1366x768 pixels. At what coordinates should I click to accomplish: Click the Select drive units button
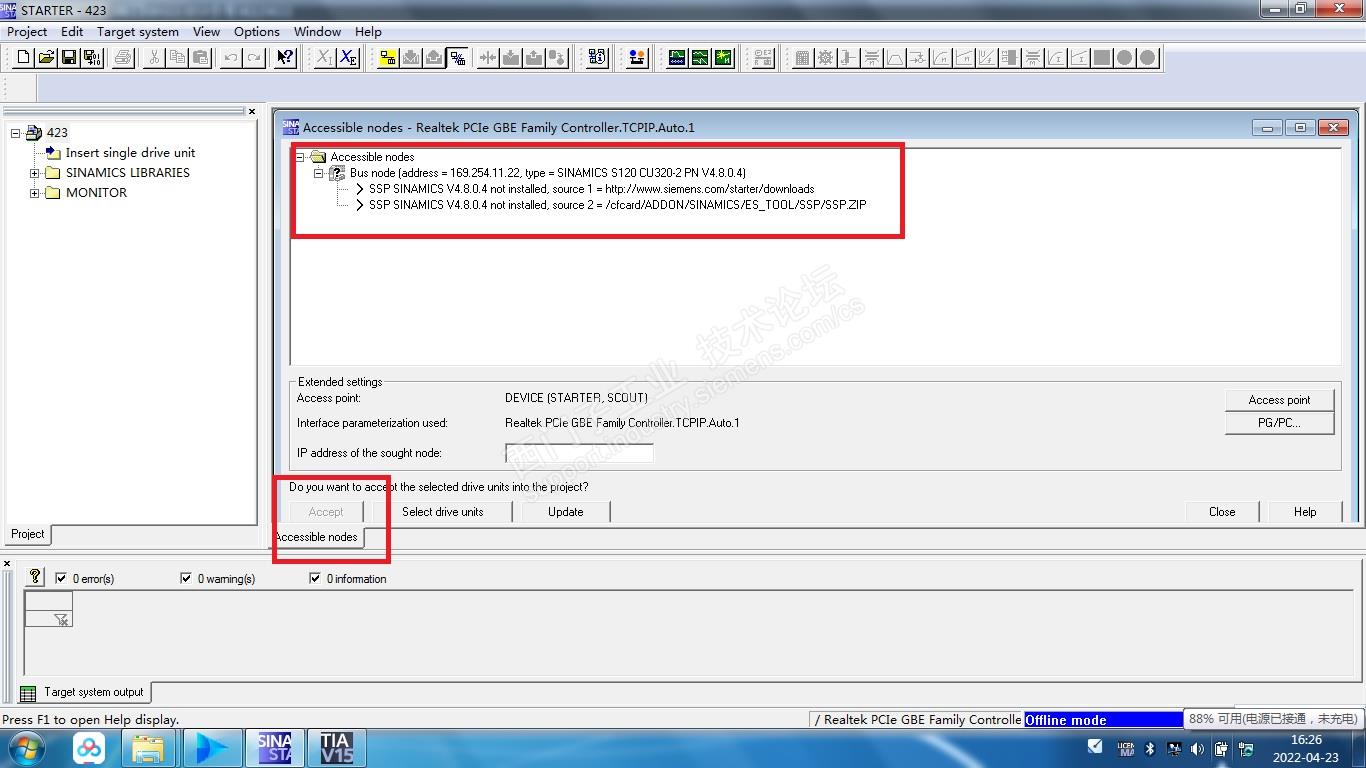(442, 512)
